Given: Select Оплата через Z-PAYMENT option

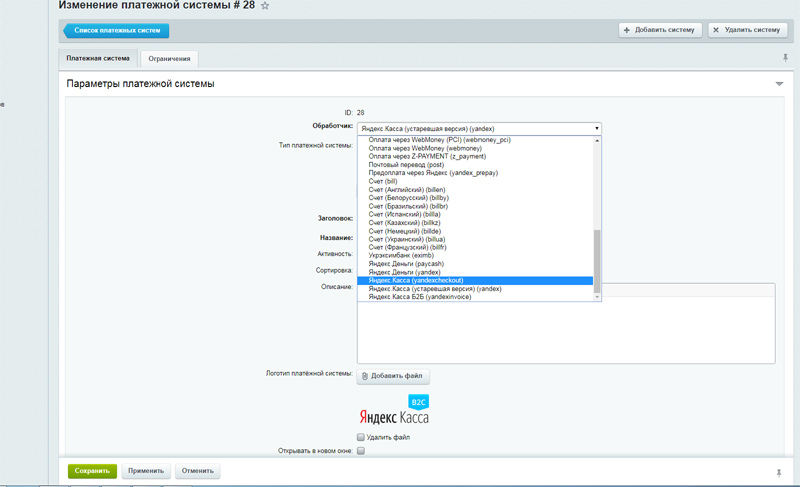Looking at the screenshot, I should point(476,157).
